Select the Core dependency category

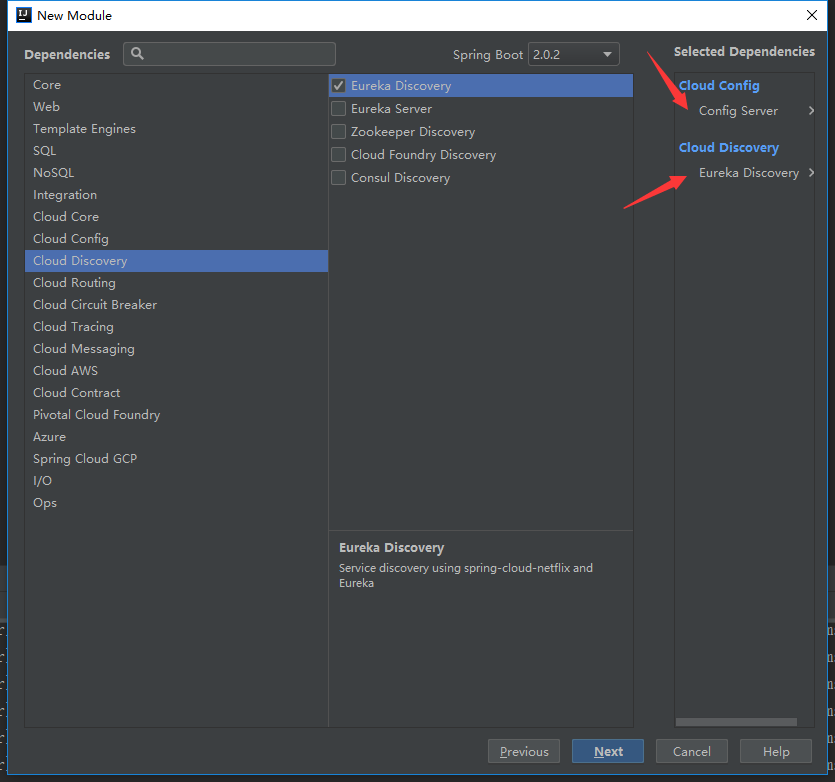176,85
